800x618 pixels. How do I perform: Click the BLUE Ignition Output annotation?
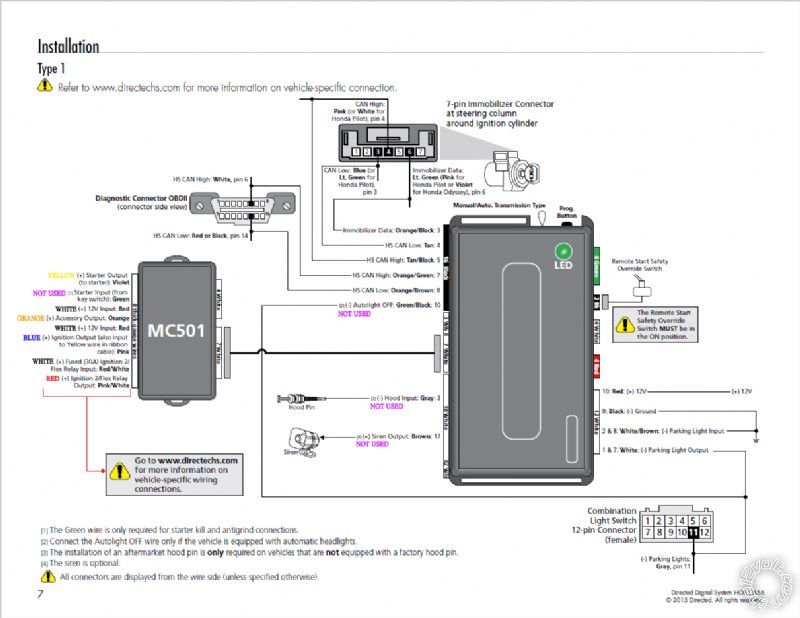pyautogui.click(x=76, y=344)
